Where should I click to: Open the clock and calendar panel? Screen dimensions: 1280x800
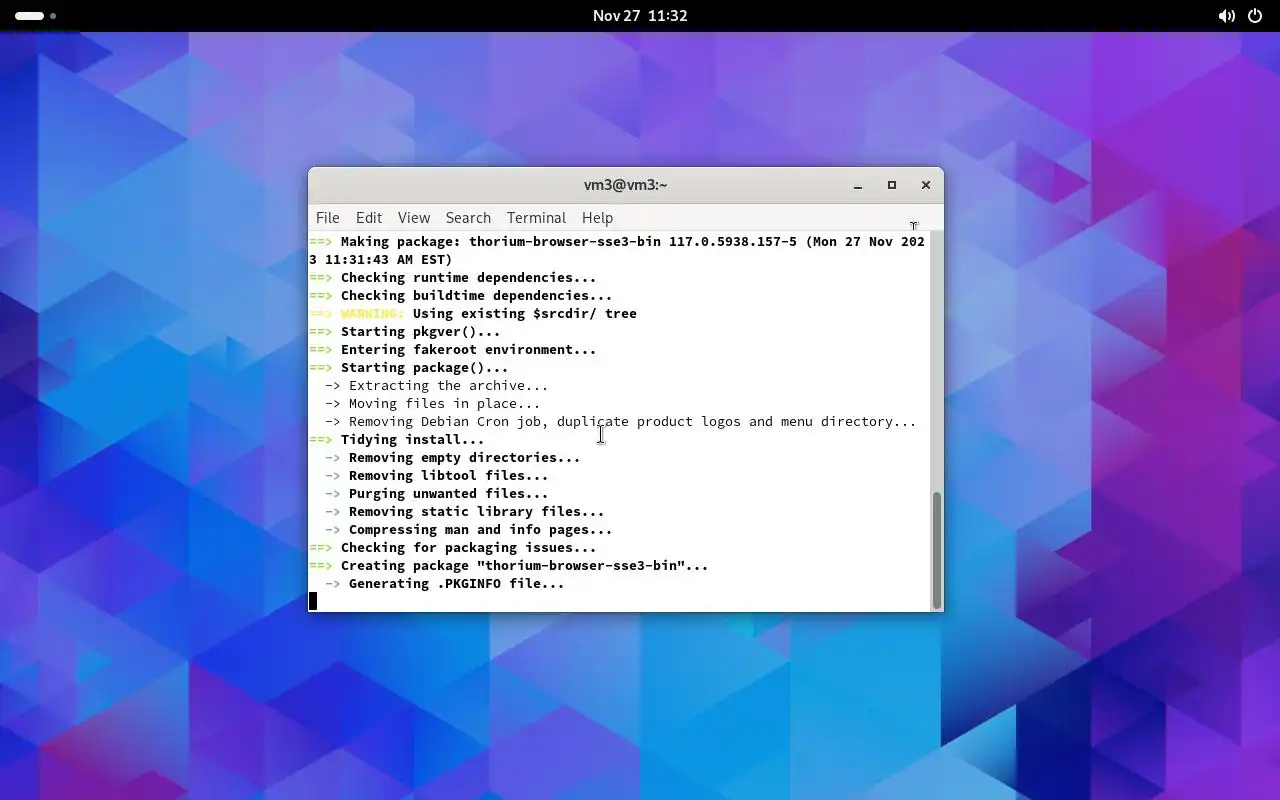point(640,16)
